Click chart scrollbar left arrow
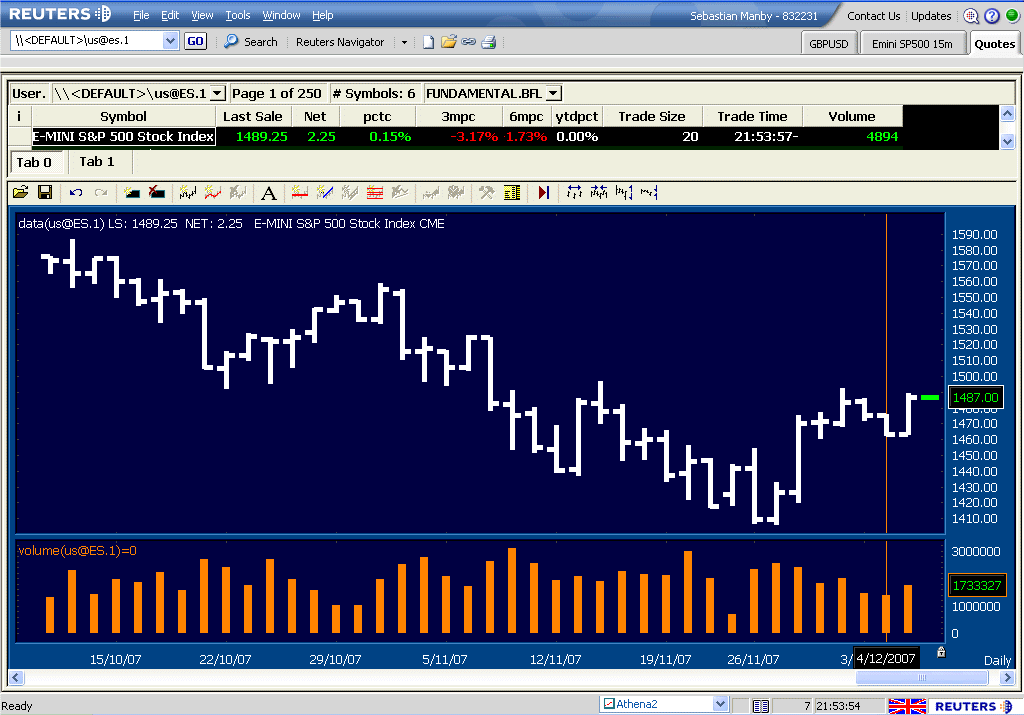The width and height of the screenshot is (1024, 715). pos(16,677)
